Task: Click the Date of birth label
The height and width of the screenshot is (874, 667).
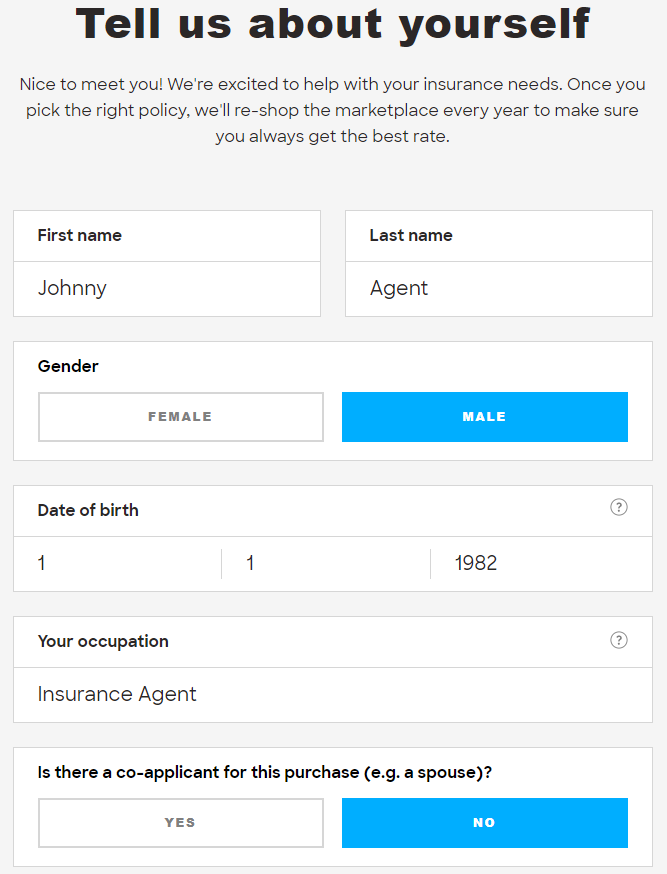Action: coord(88,510)
